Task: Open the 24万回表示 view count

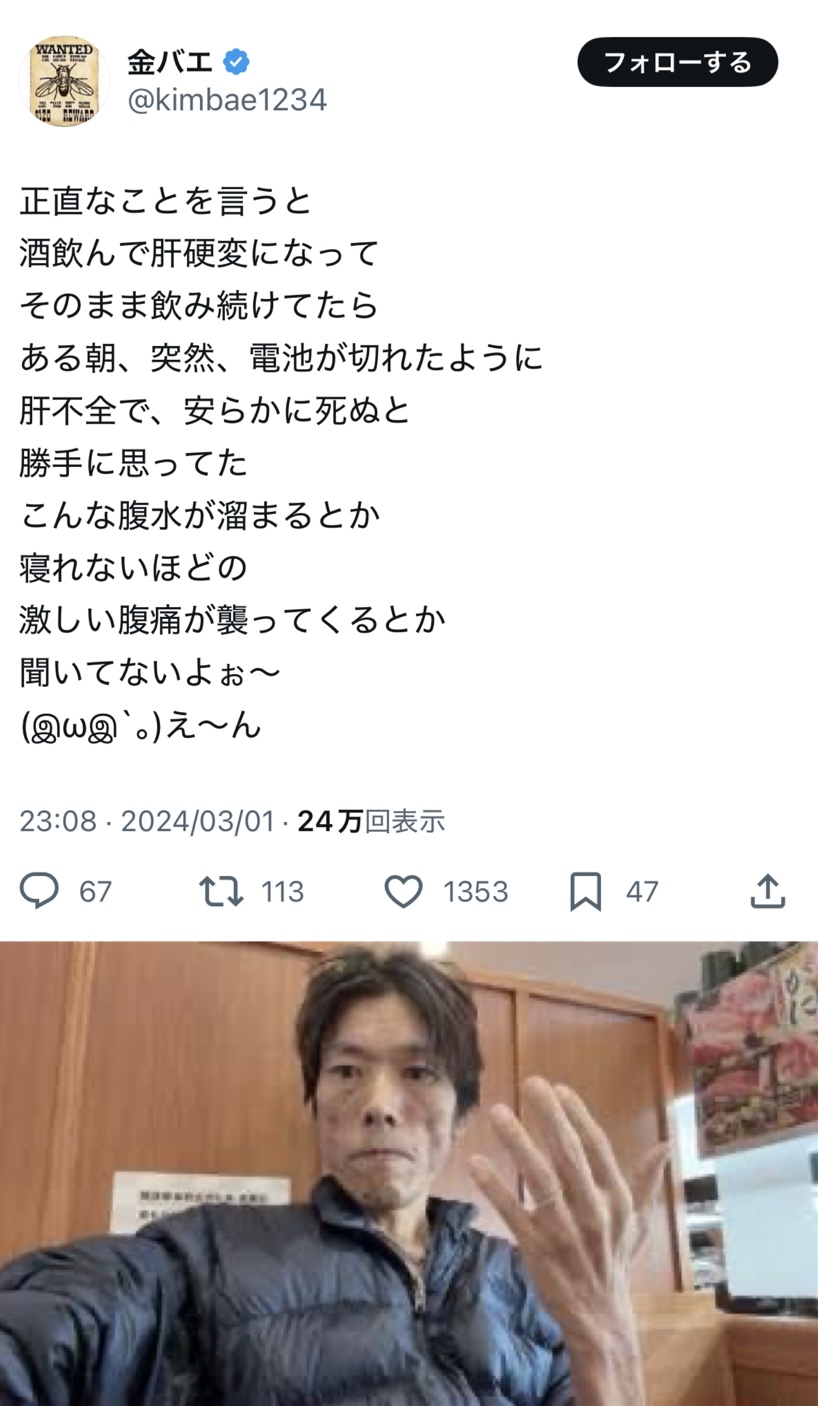Action: [371, 822]
